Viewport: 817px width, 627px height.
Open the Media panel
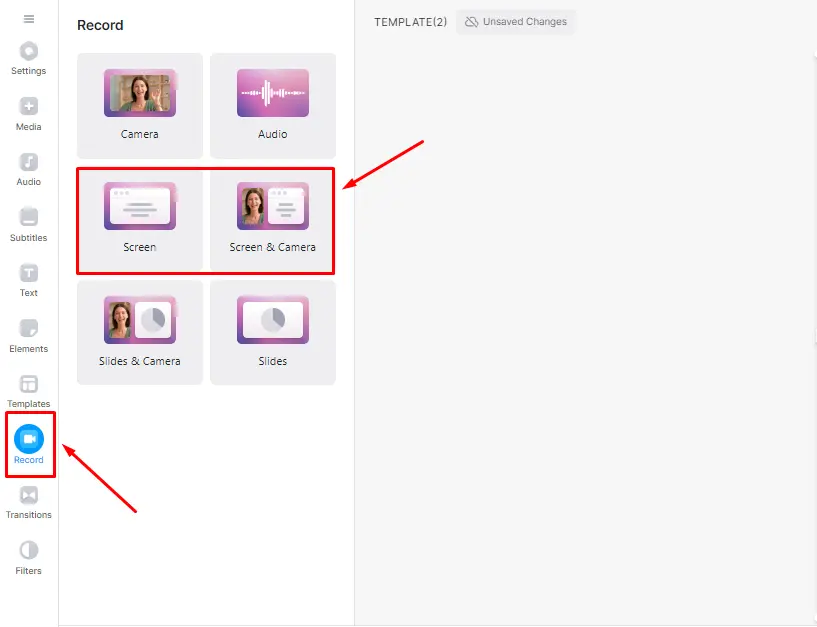coord(29,114)
